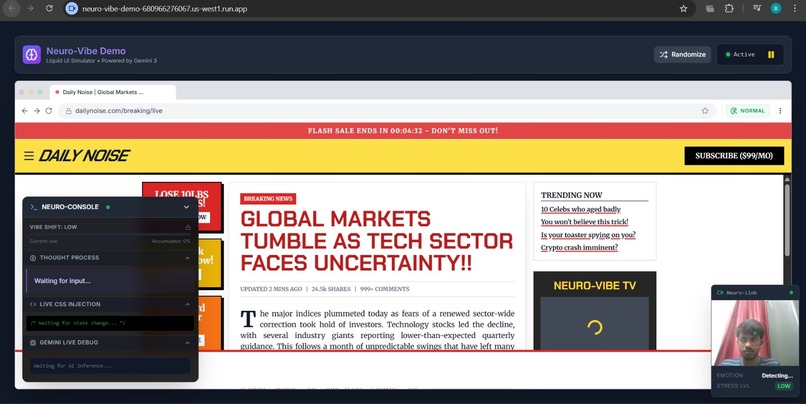Collapse the Live CSS Injection section
806x404 pixels.
(187, 304)
